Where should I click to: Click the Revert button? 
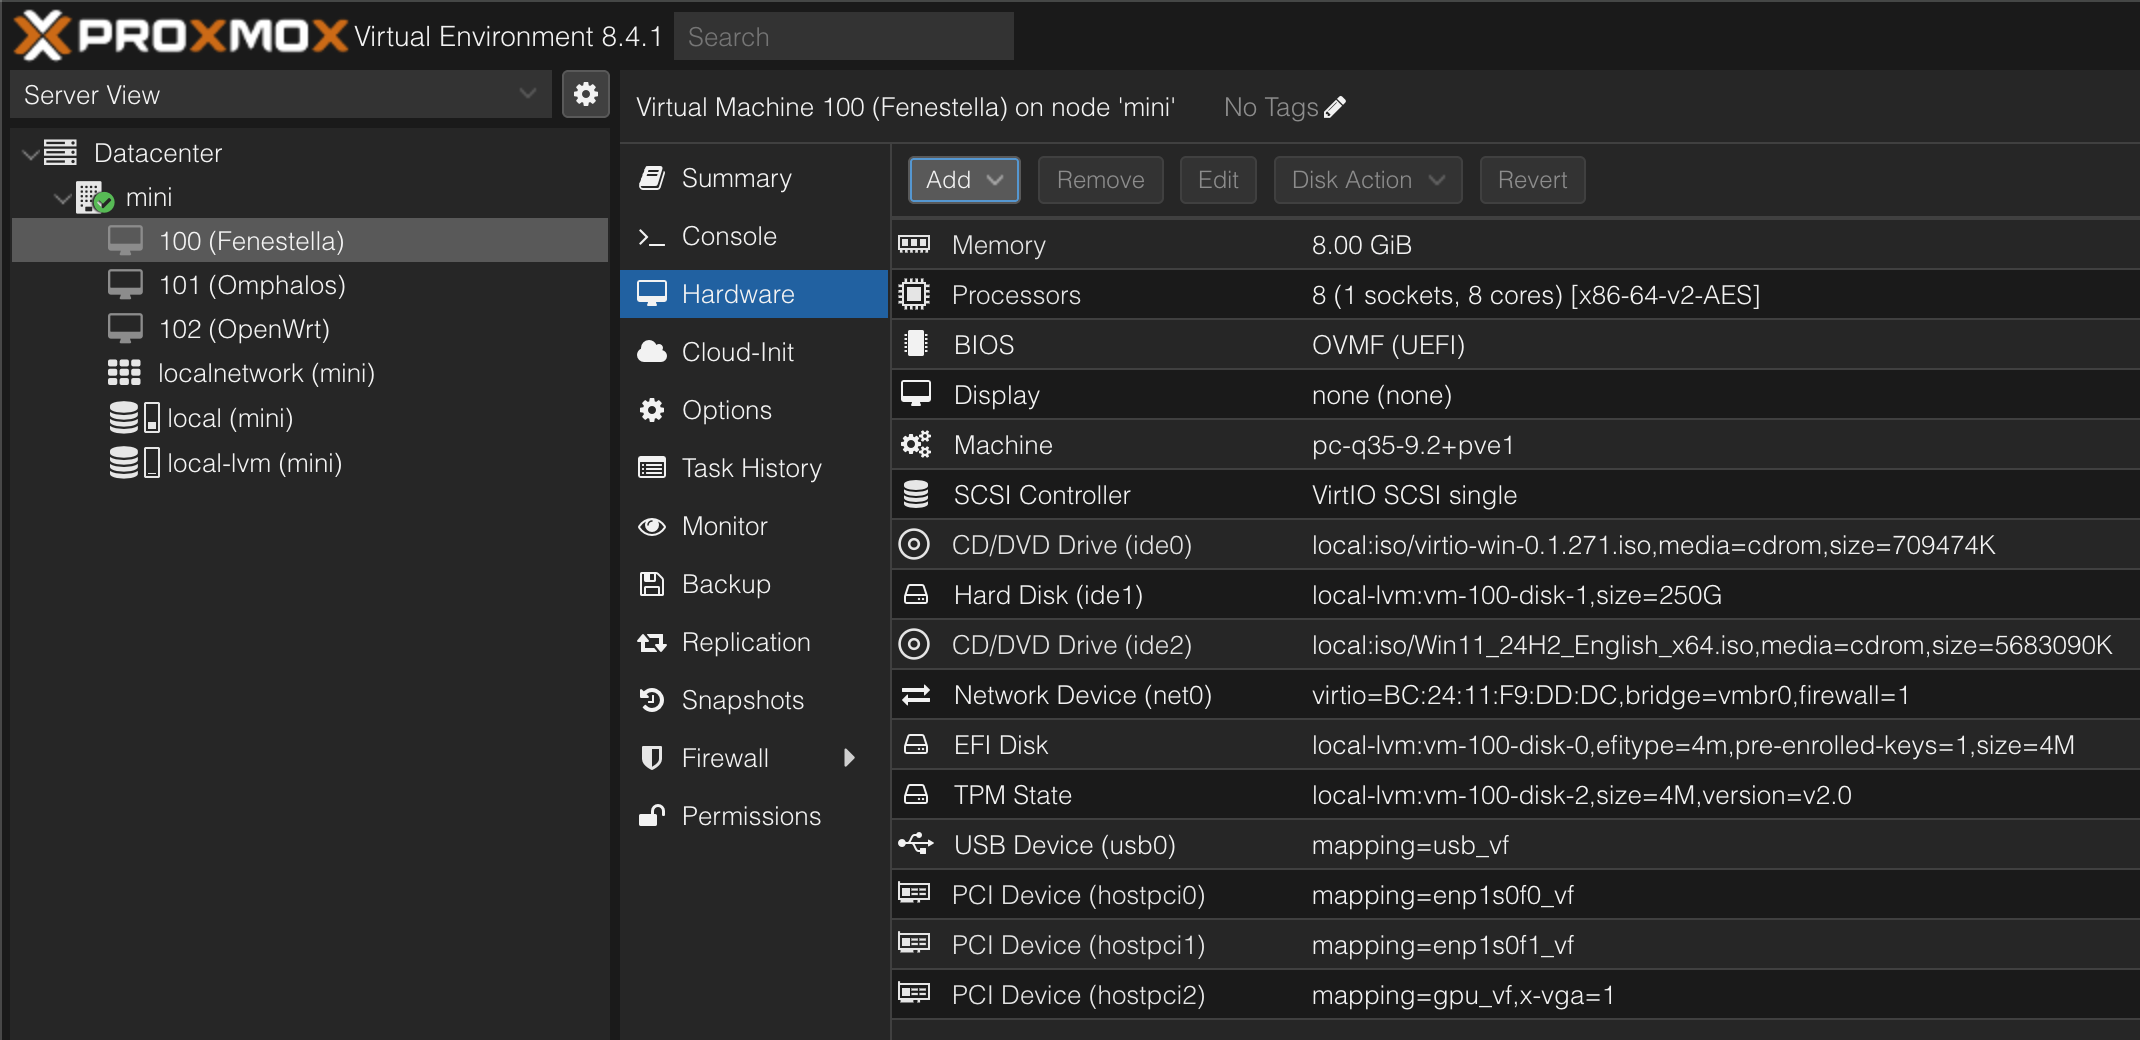1532,180
